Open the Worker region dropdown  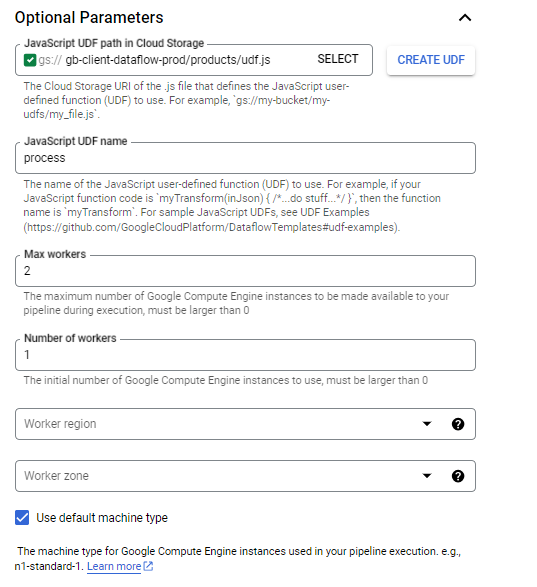click(x=245, y=424)
